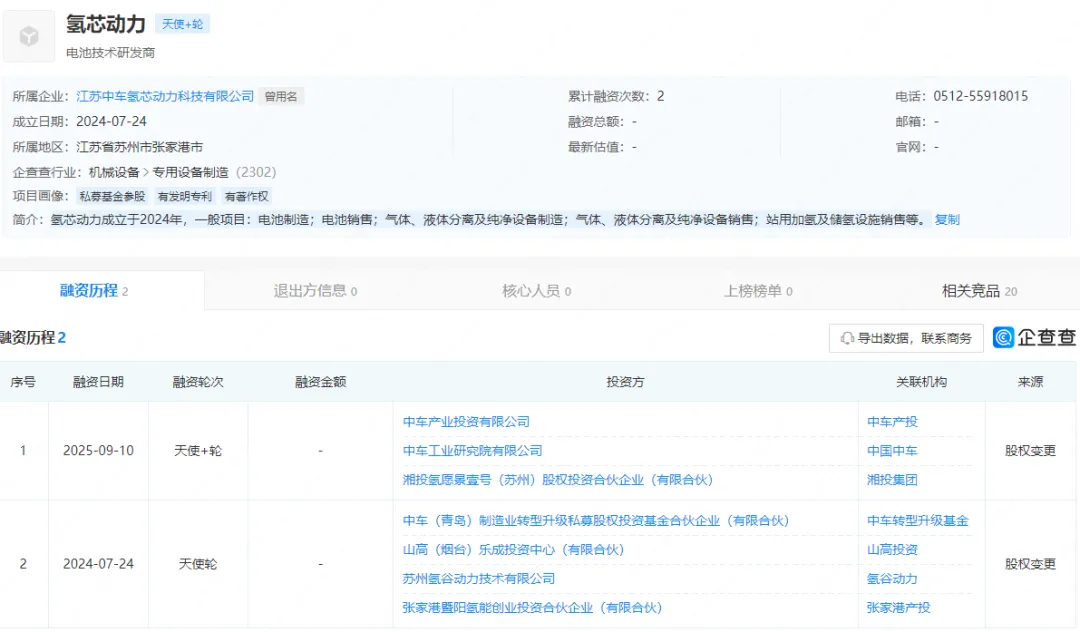Click the company logo placeholder cube icon

coord(29,36)
